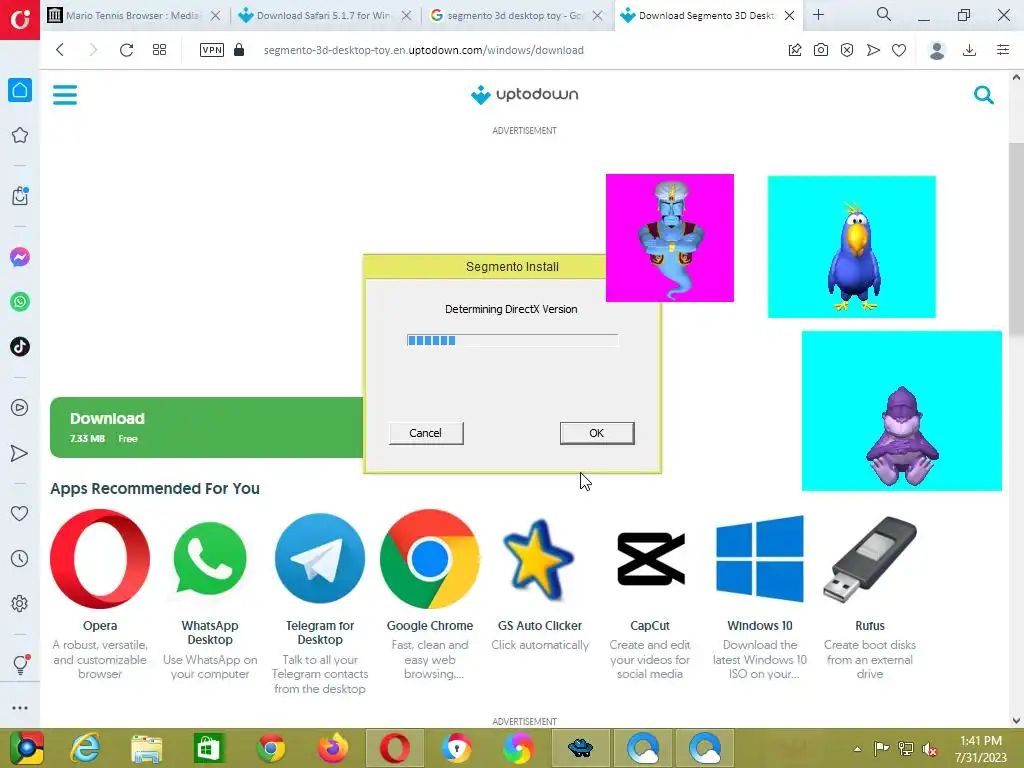Image resolution: width=1024 pixels, height=768 pixels.
Task: Close the Download Safari tab
Action: (406, 16)
